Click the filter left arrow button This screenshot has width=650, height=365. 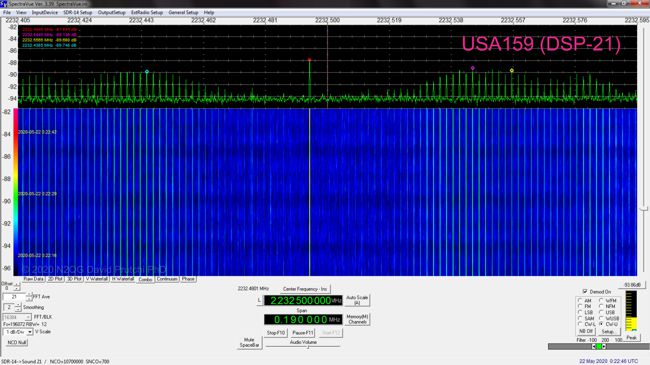coord(594,346)
